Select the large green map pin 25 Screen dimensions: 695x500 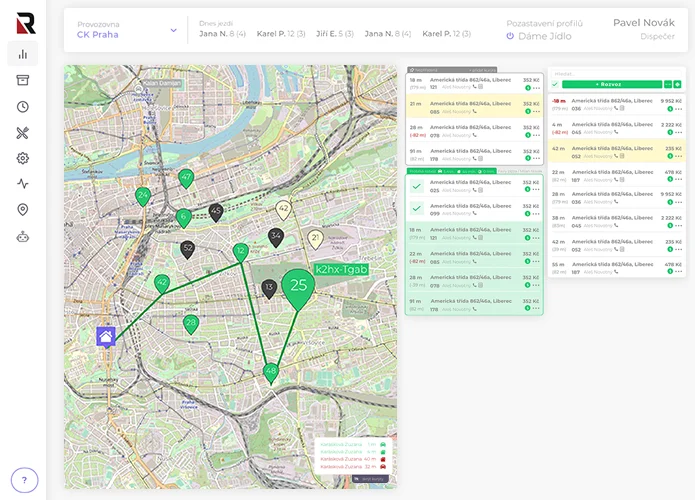tap(298, 286)
